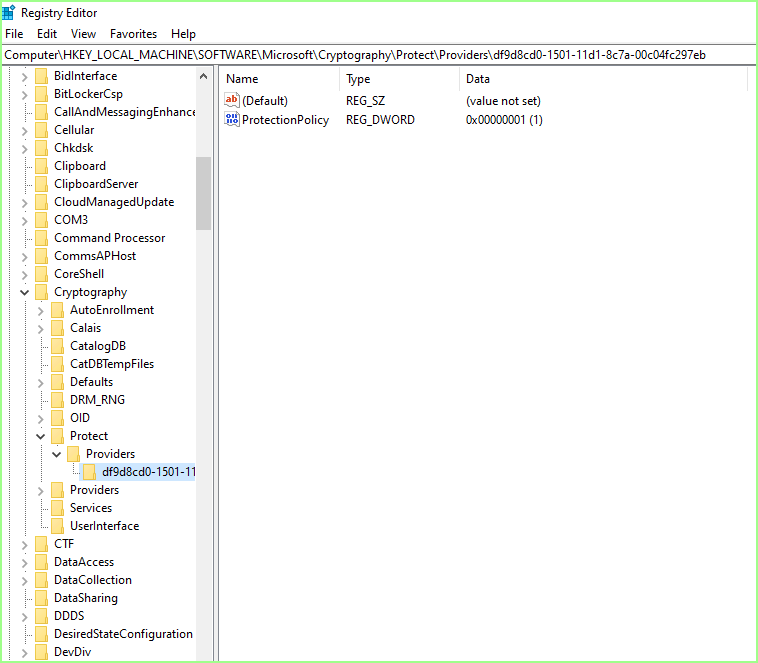Select the DataCollection key label
Screen dimensions: 758x663
pyautogui.click(x=93, y=580)
